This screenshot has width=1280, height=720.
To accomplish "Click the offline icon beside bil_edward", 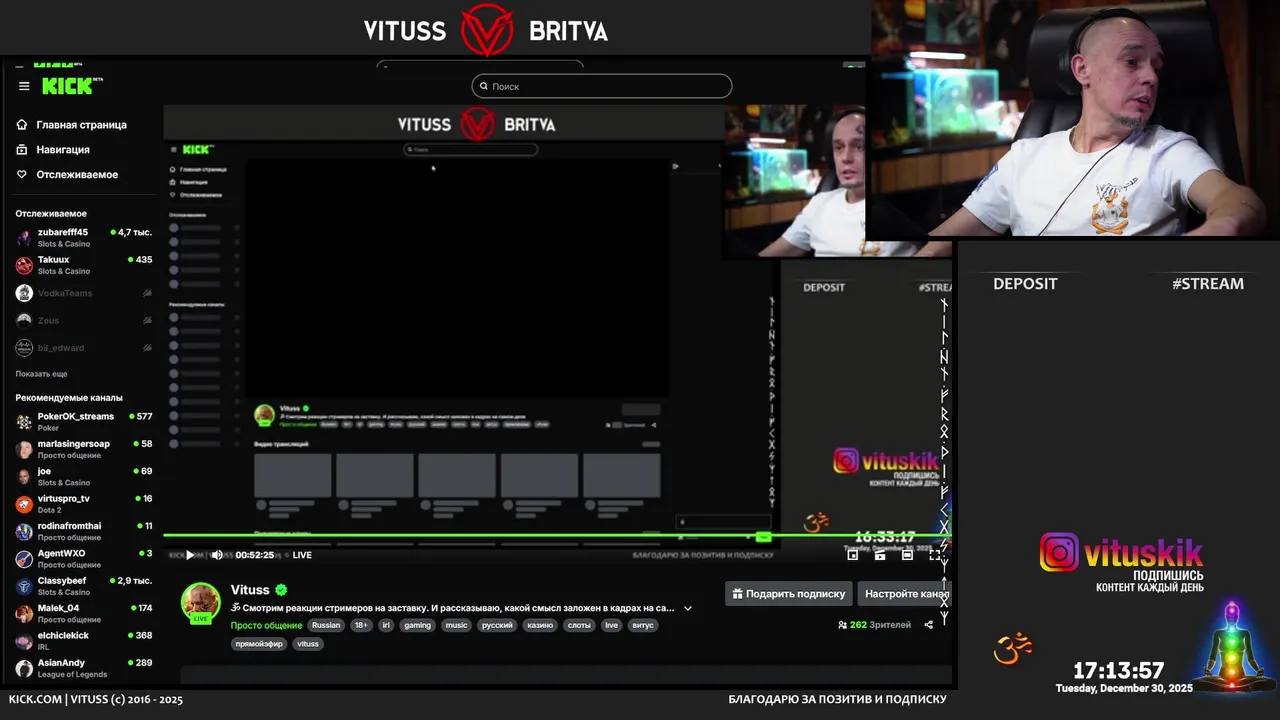I will click(x=147, y=348).
